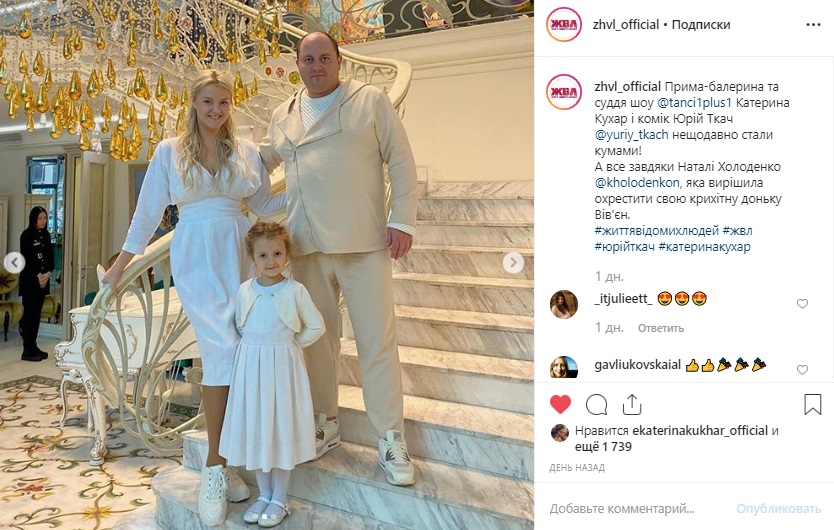Open the three-dot more options menu

[x=813, y=25]
